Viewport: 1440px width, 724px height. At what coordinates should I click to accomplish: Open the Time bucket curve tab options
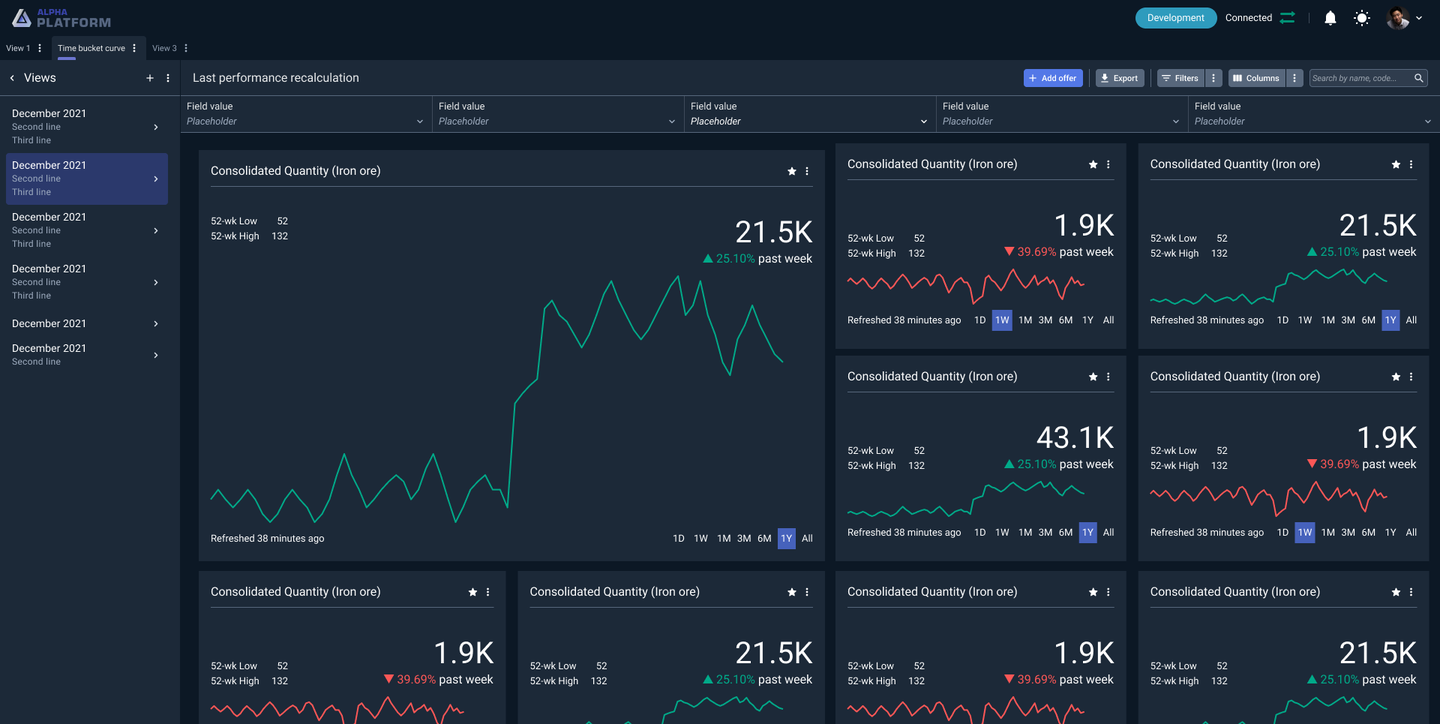point(135,48)
